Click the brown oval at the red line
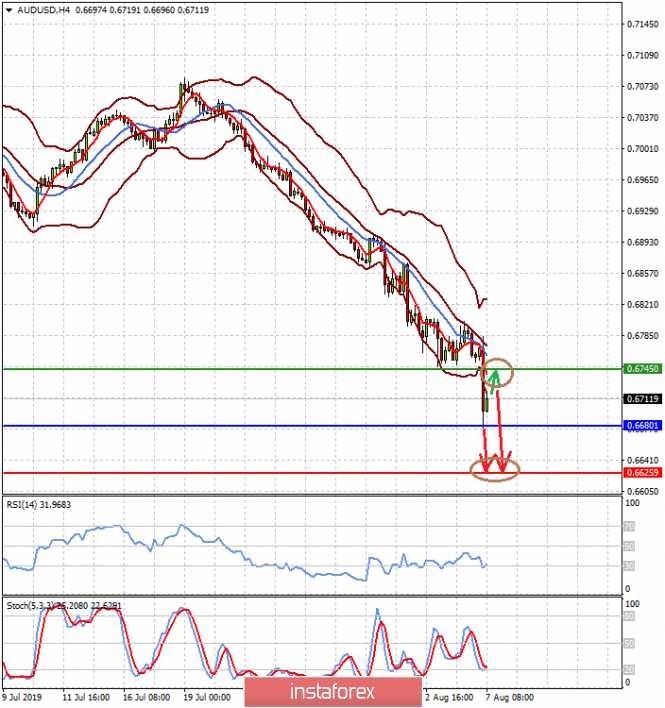The image size is (665, 708). pyautogui.click(x=496, y=470)
